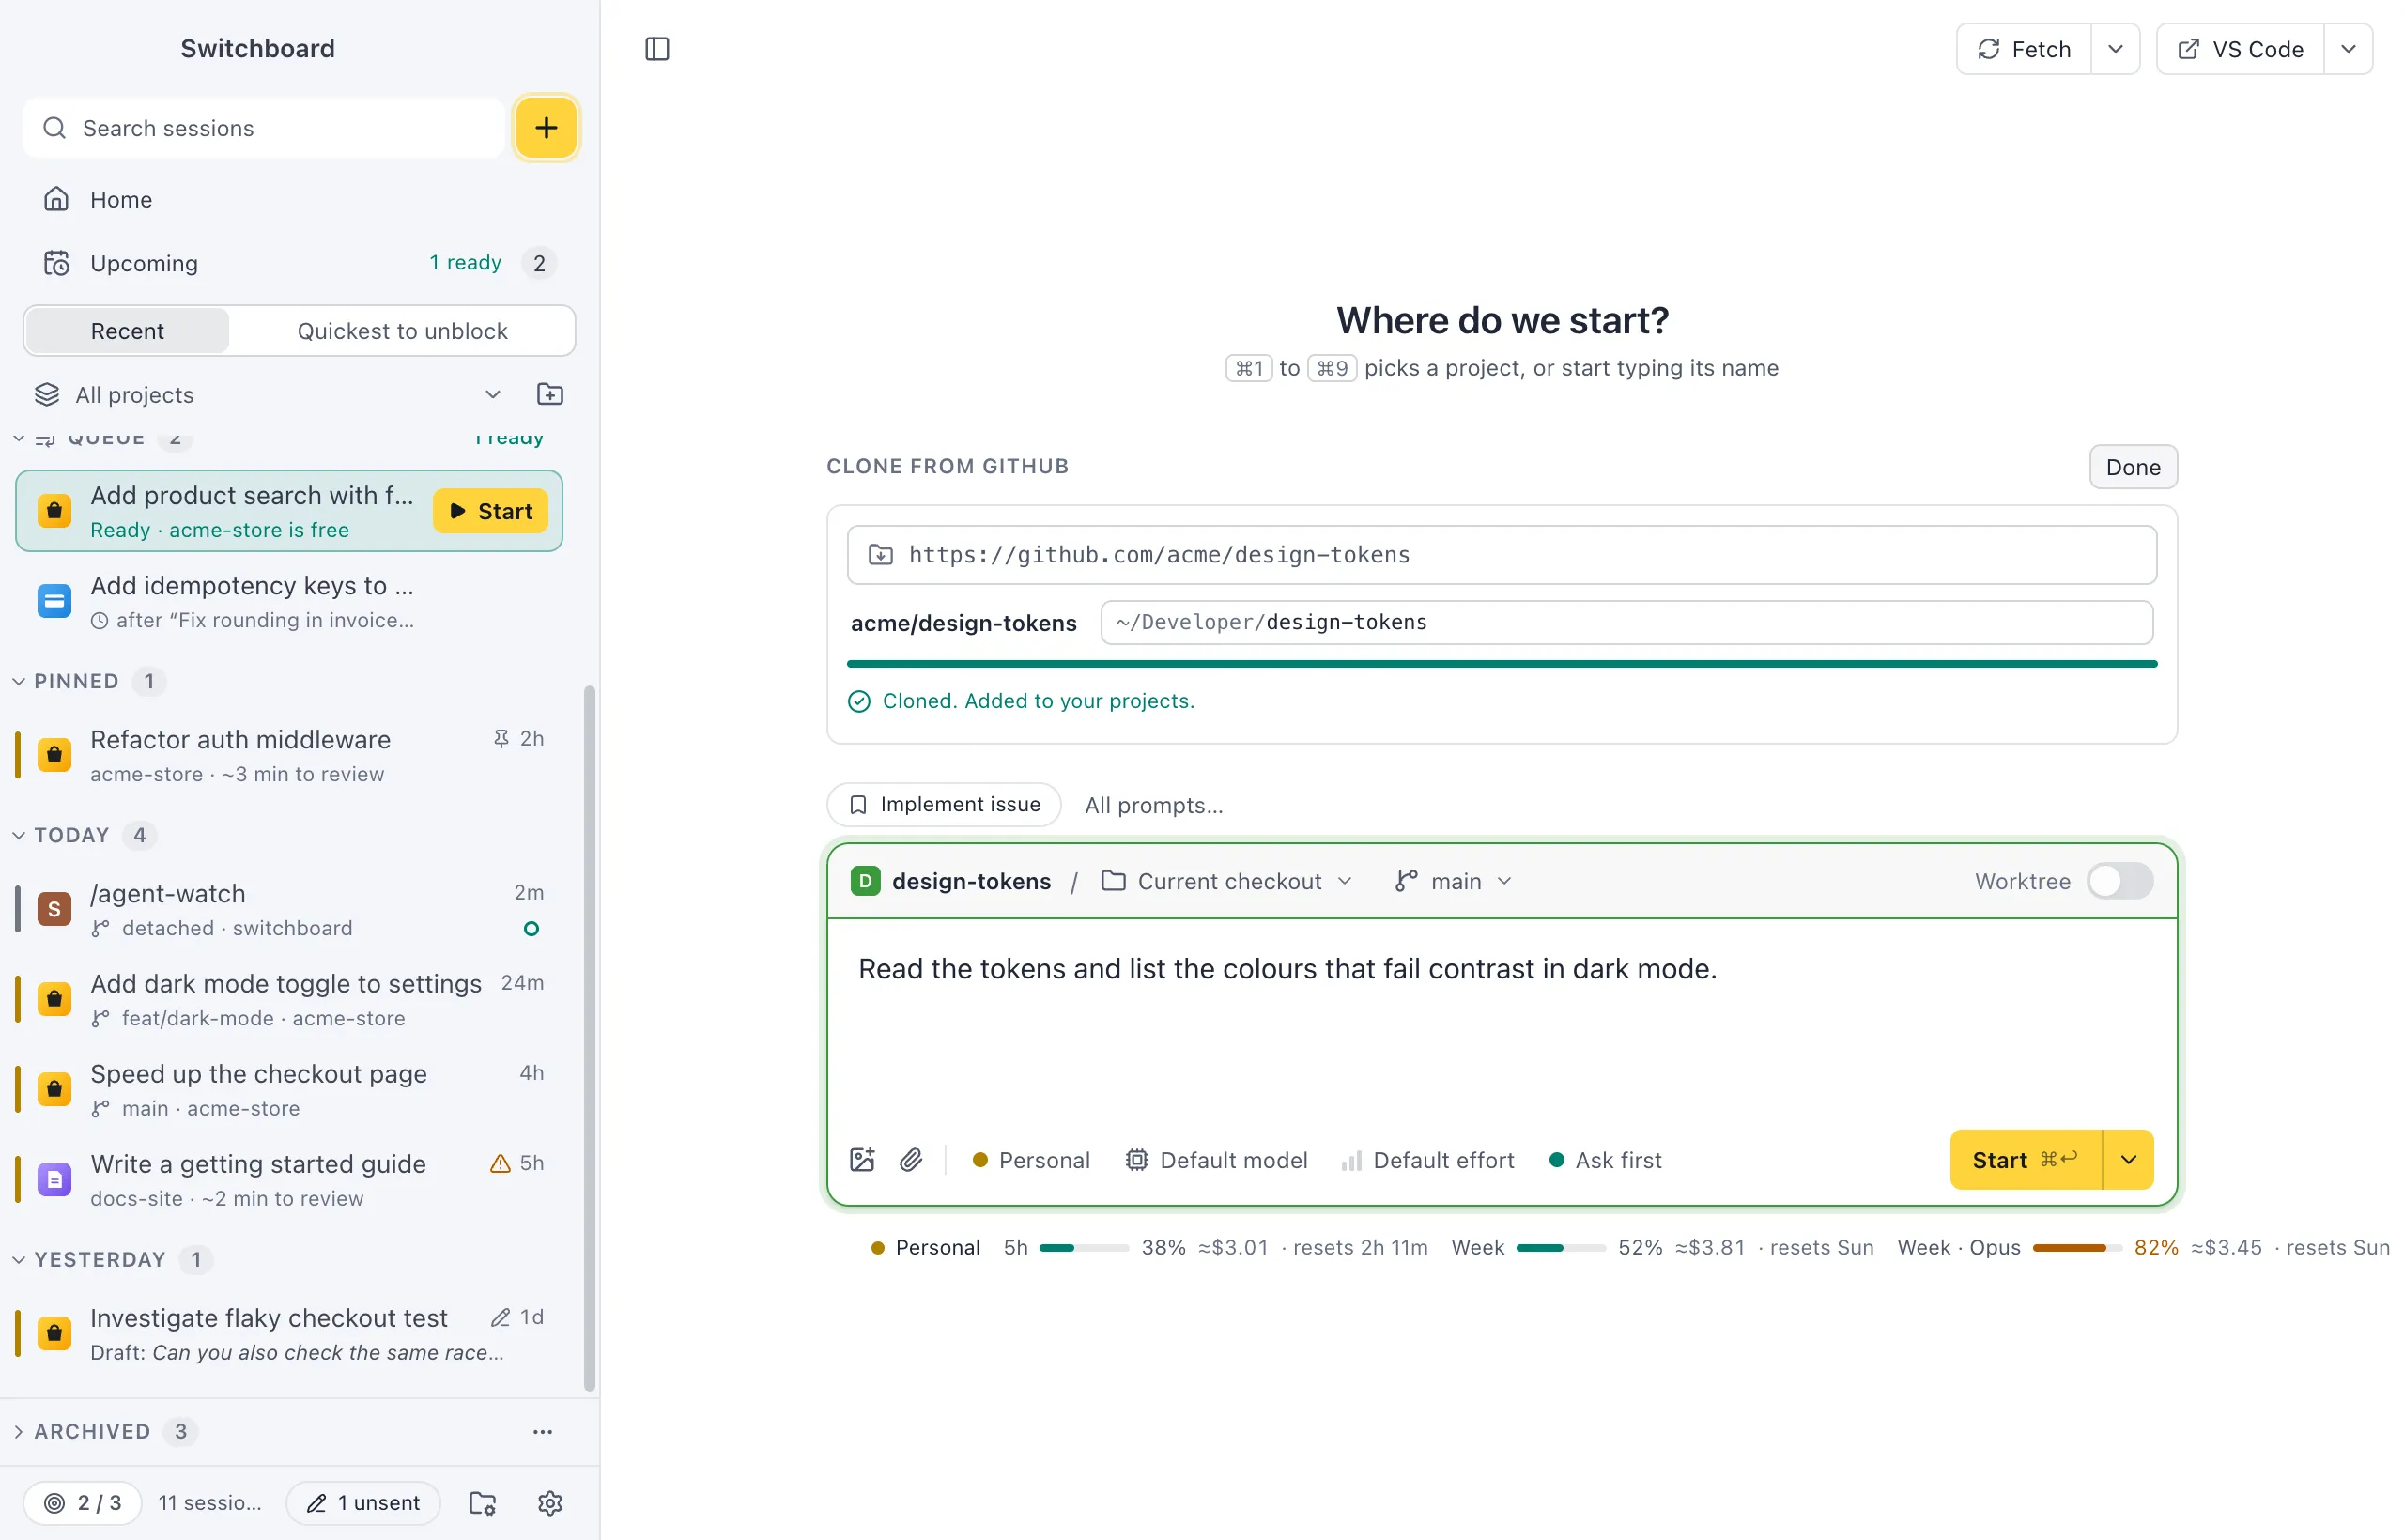Click the 5h usage progress bar
This screenshot has height=1540, width=2404.
[x=1084, y=1248]
